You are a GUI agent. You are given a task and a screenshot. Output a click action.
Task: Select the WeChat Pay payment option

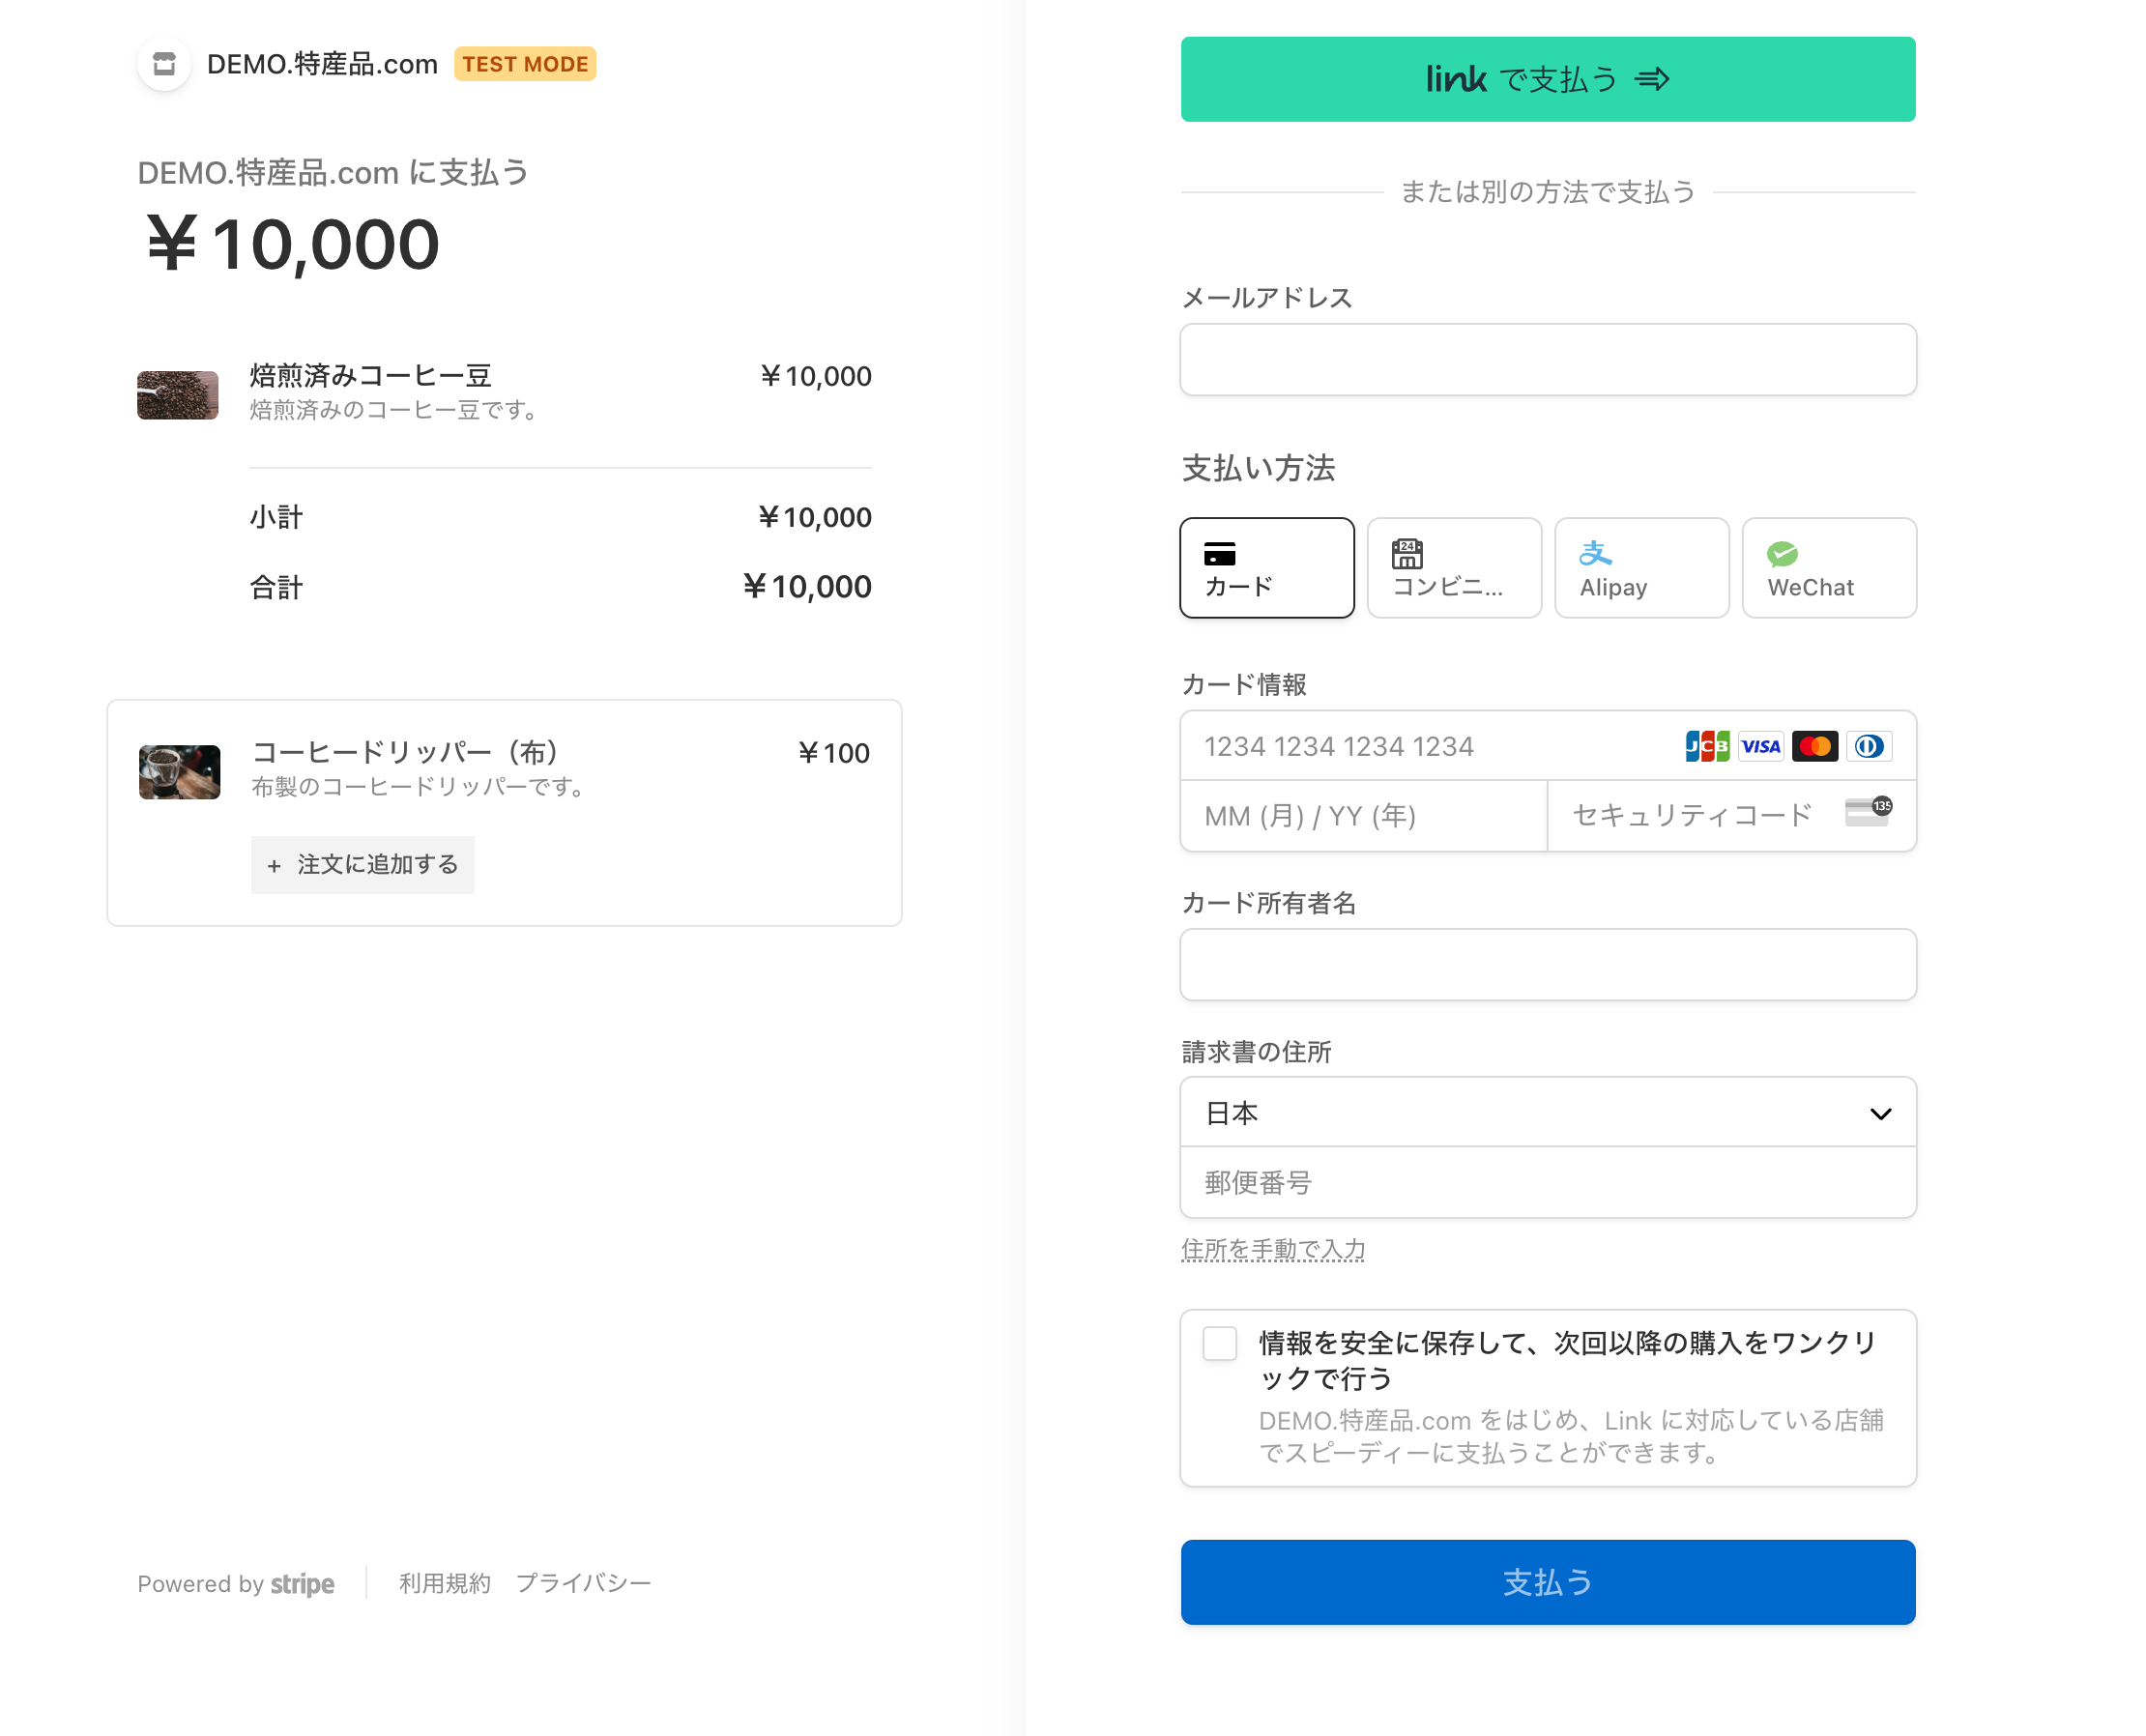(1828, 567)
